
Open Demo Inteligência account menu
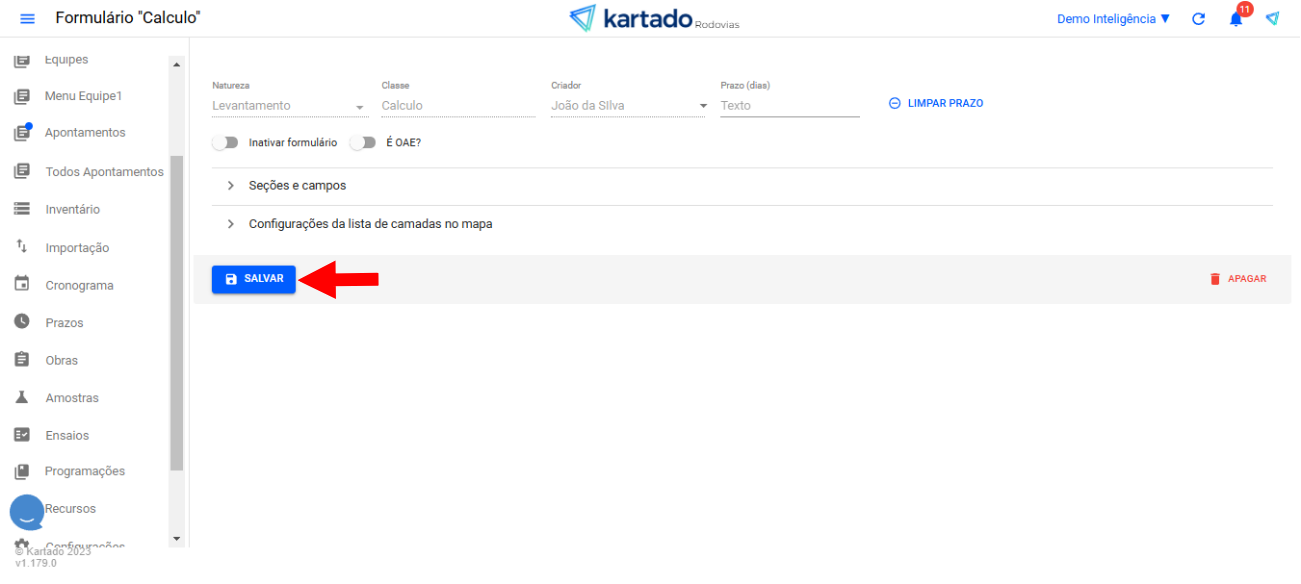[1112, 19]
